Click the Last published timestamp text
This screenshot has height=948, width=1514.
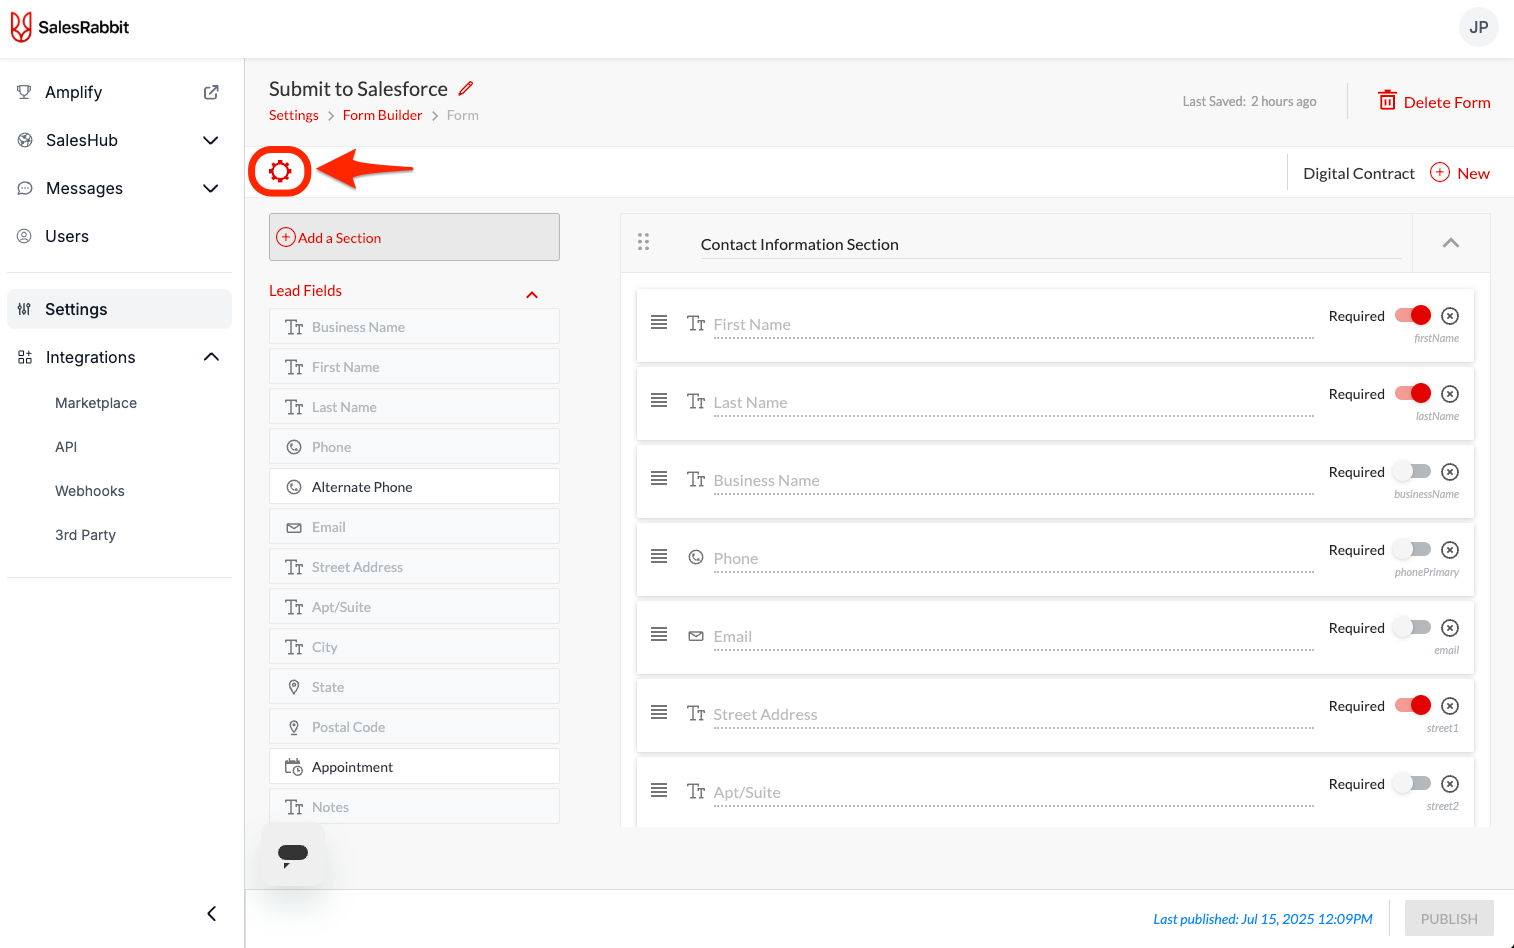[x=1263, y=919]
